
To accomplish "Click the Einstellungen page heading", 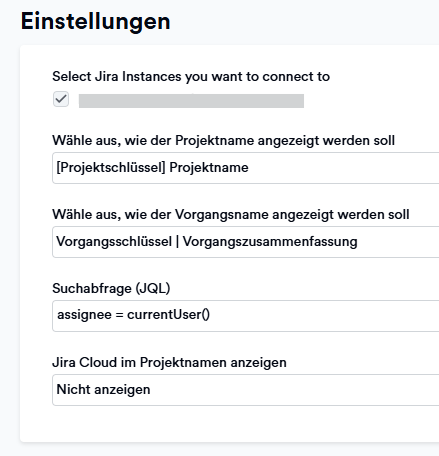I will [x=96, y=21].
